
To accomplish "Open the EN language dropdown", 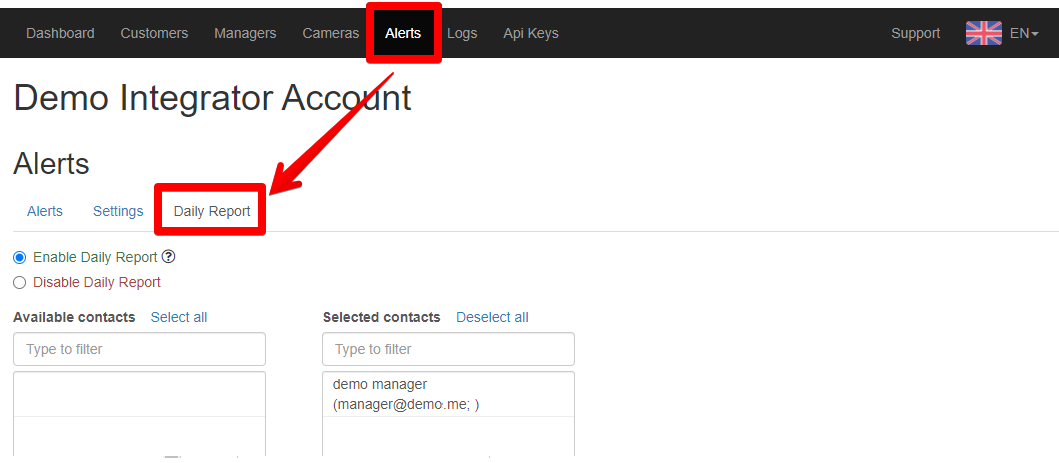I will (x=1024, y=33).
